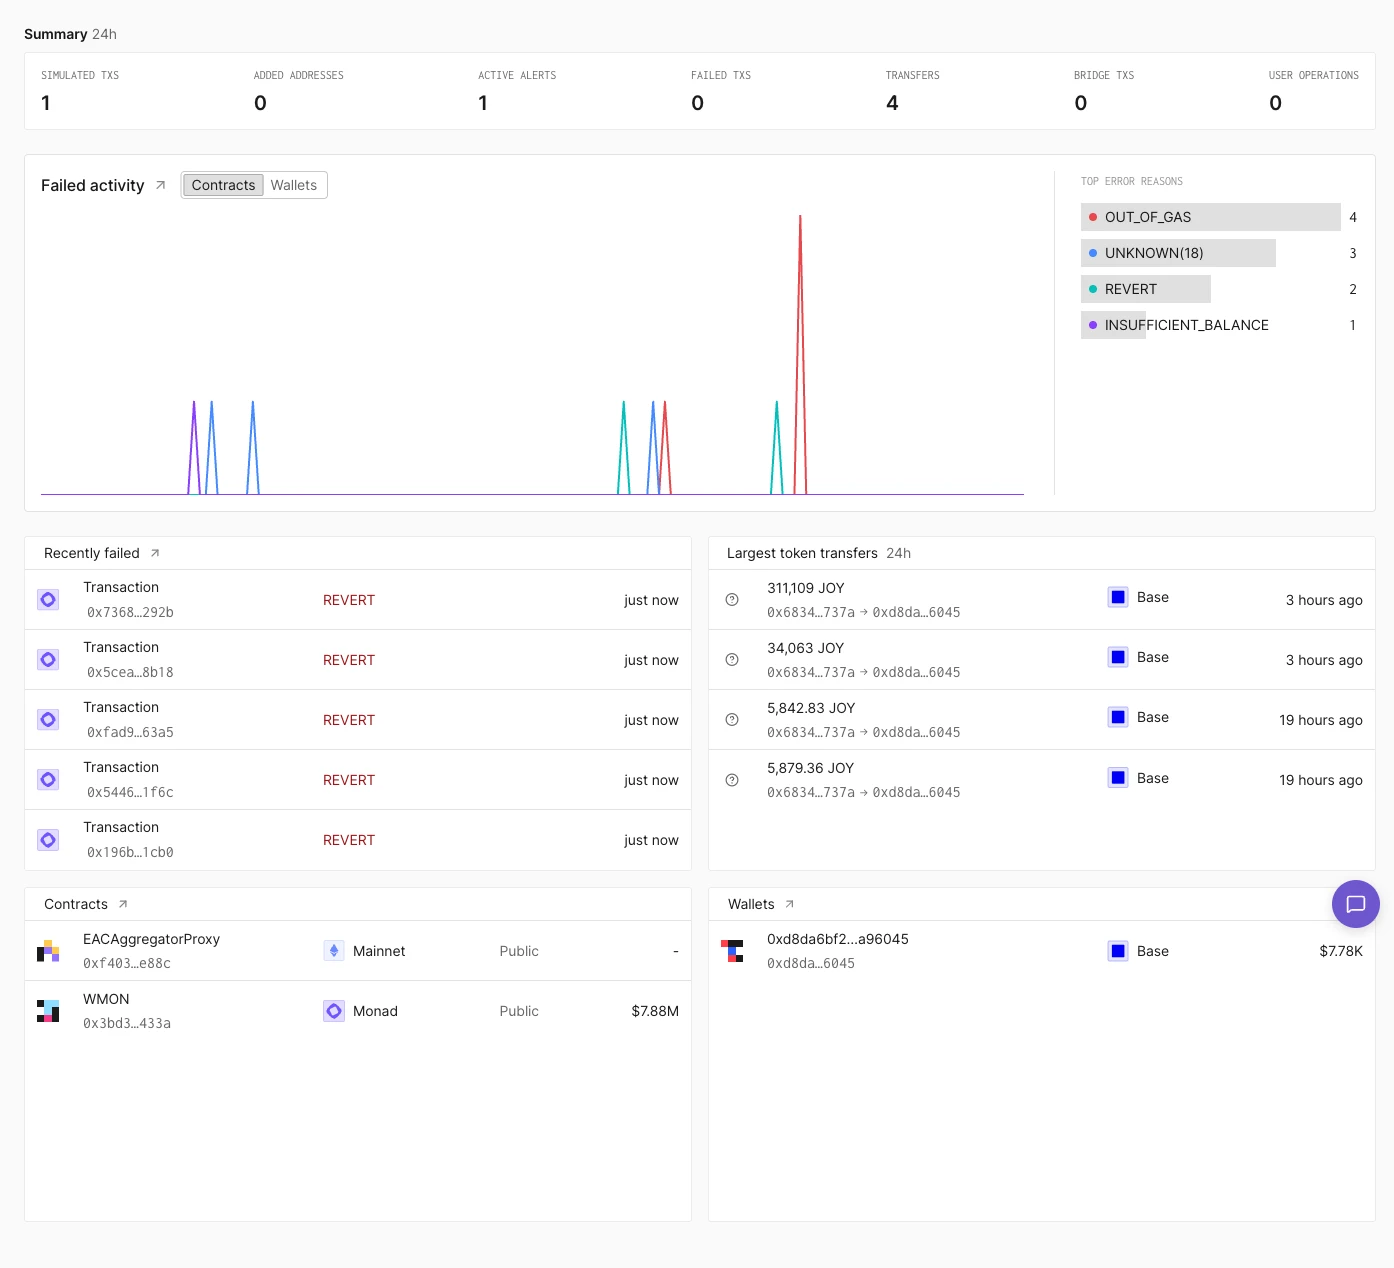The image size is (1394, 1268).
Task: Open the WMON contract name
Action: (x=106, y=999)
